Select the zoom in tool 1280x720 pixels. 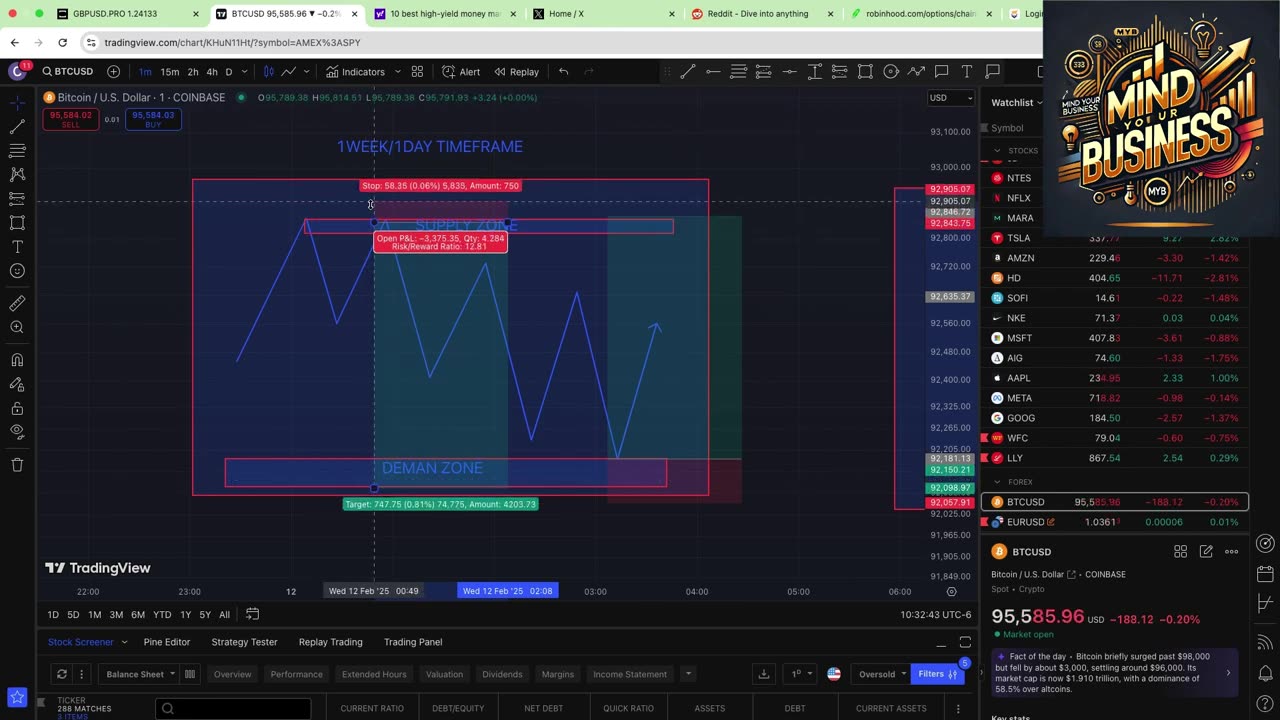click(17, 327)
